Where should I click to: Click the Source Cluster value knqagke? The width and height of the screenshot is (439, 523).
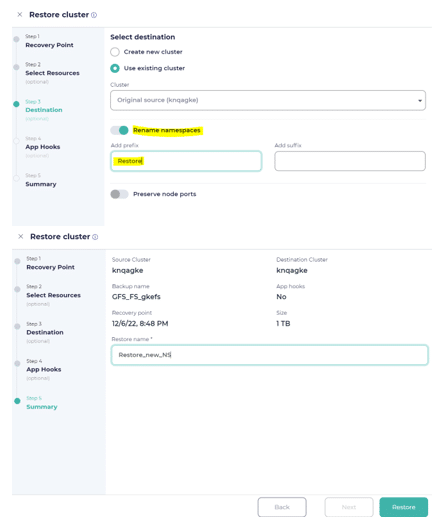tap(127, 271)
